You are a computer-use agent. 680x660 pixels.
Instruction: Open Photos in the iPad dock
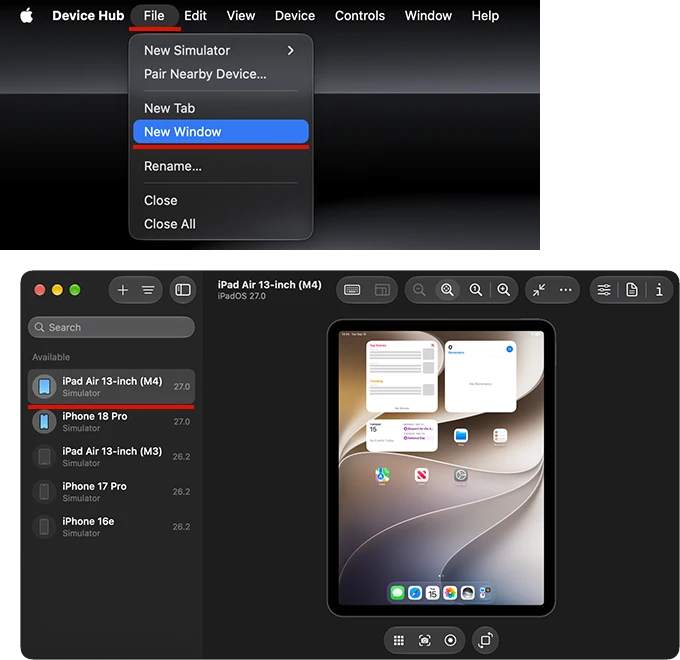(450, 592)
